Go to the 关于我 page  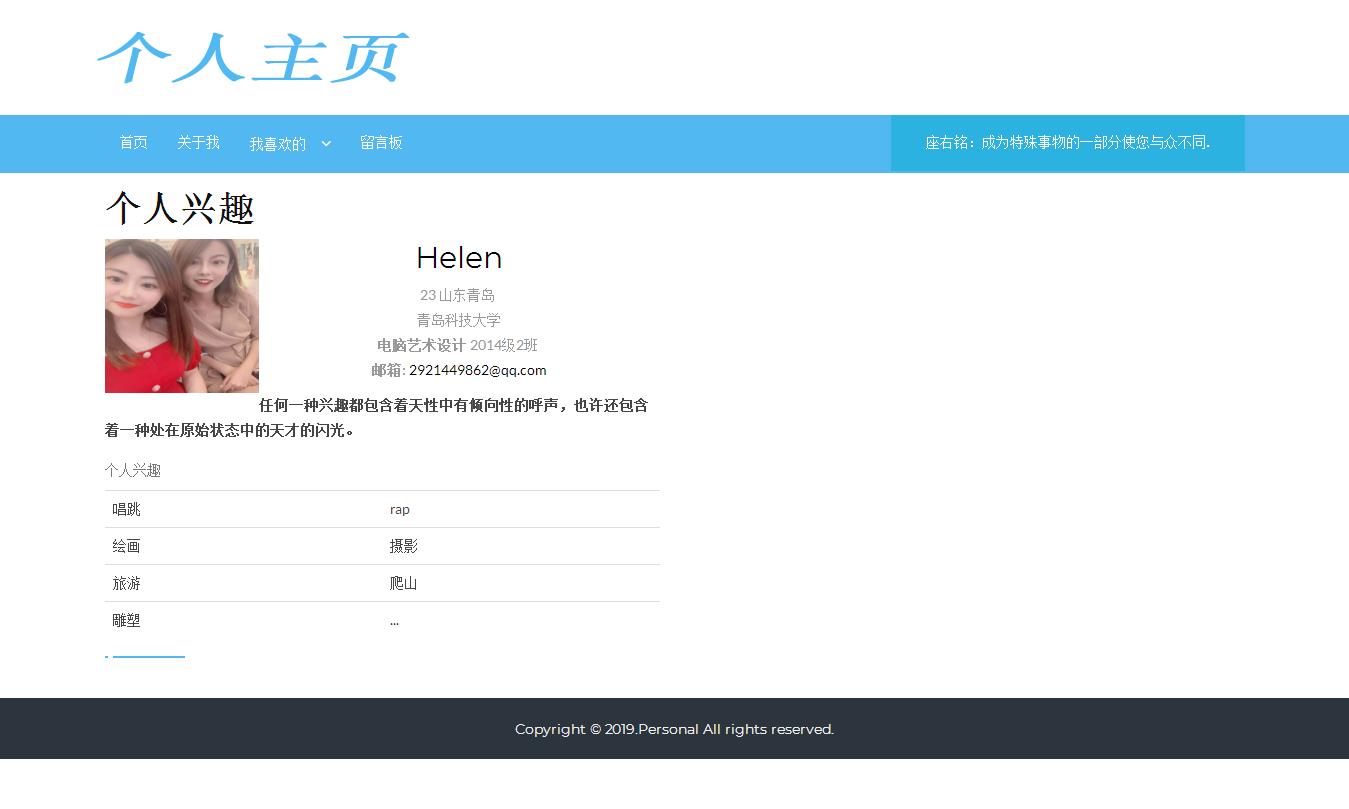pos(198,143)
